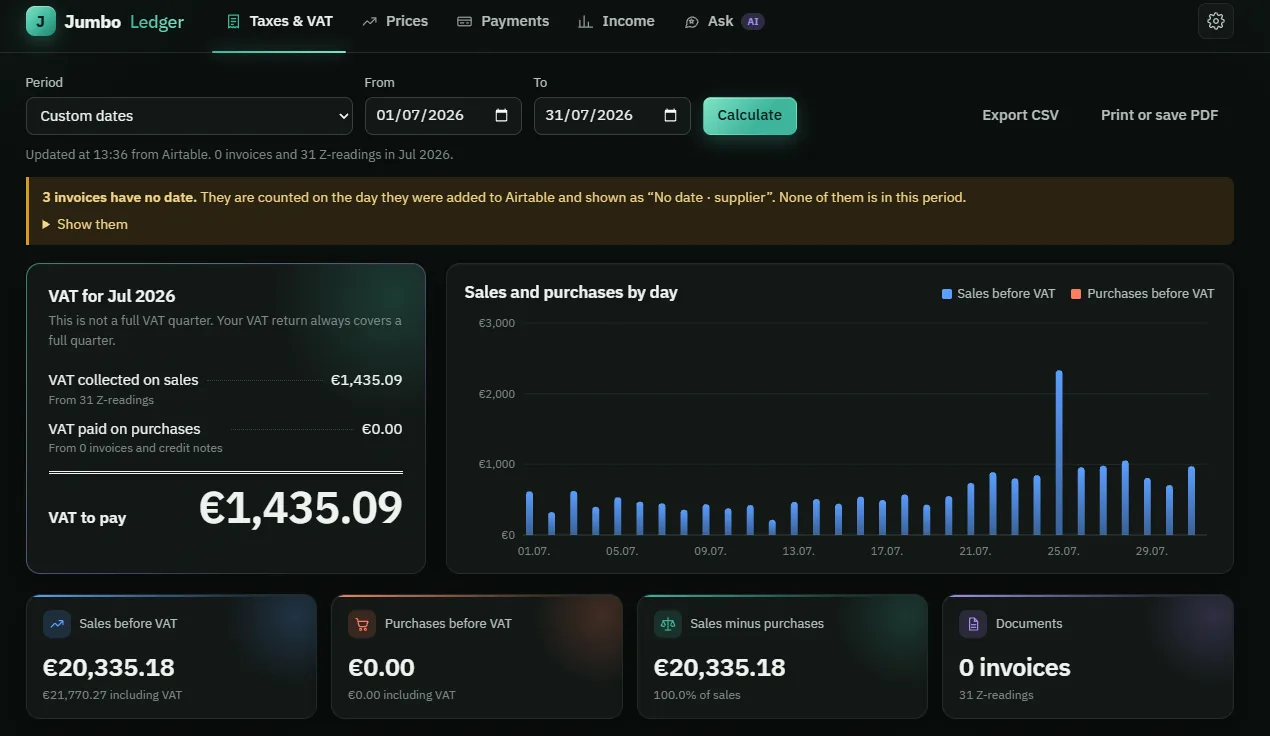Image resolution: width=1270 pixels, height=736 pixels.
Task: Open settings via the gear icon
Action: click(1216, 21)
